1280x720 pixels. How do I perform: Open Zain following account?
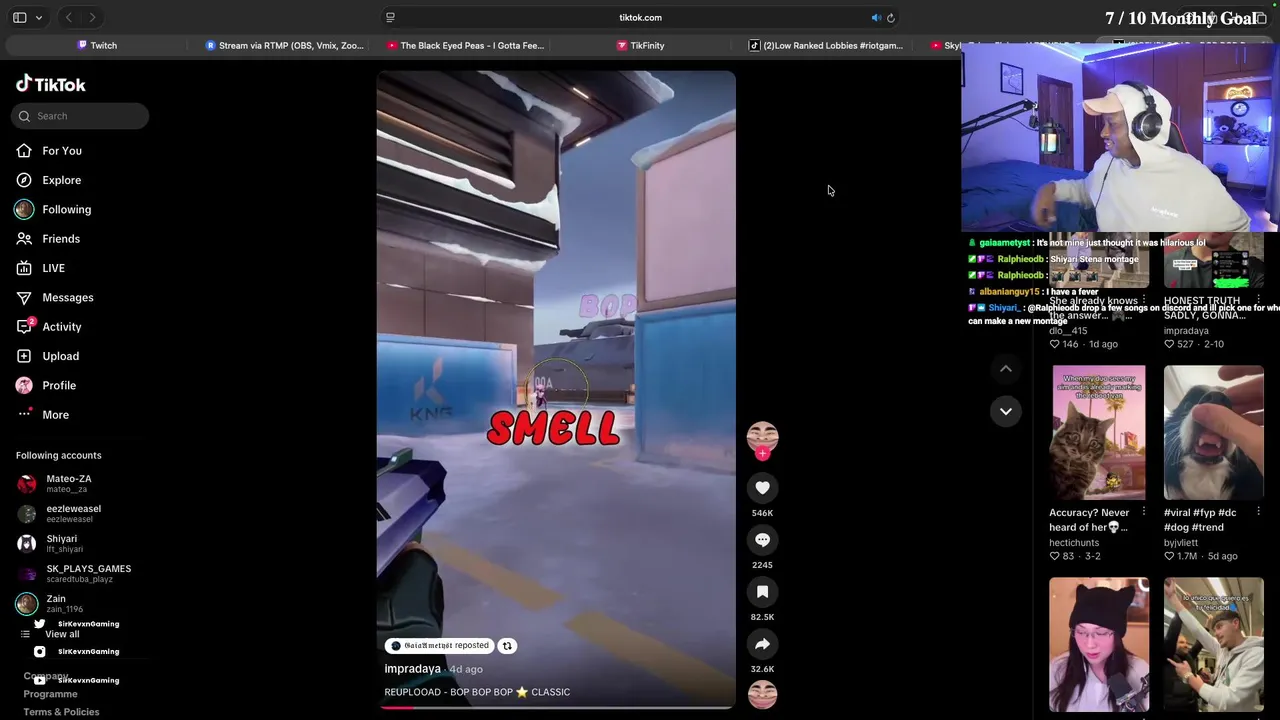tap(55, 604)
